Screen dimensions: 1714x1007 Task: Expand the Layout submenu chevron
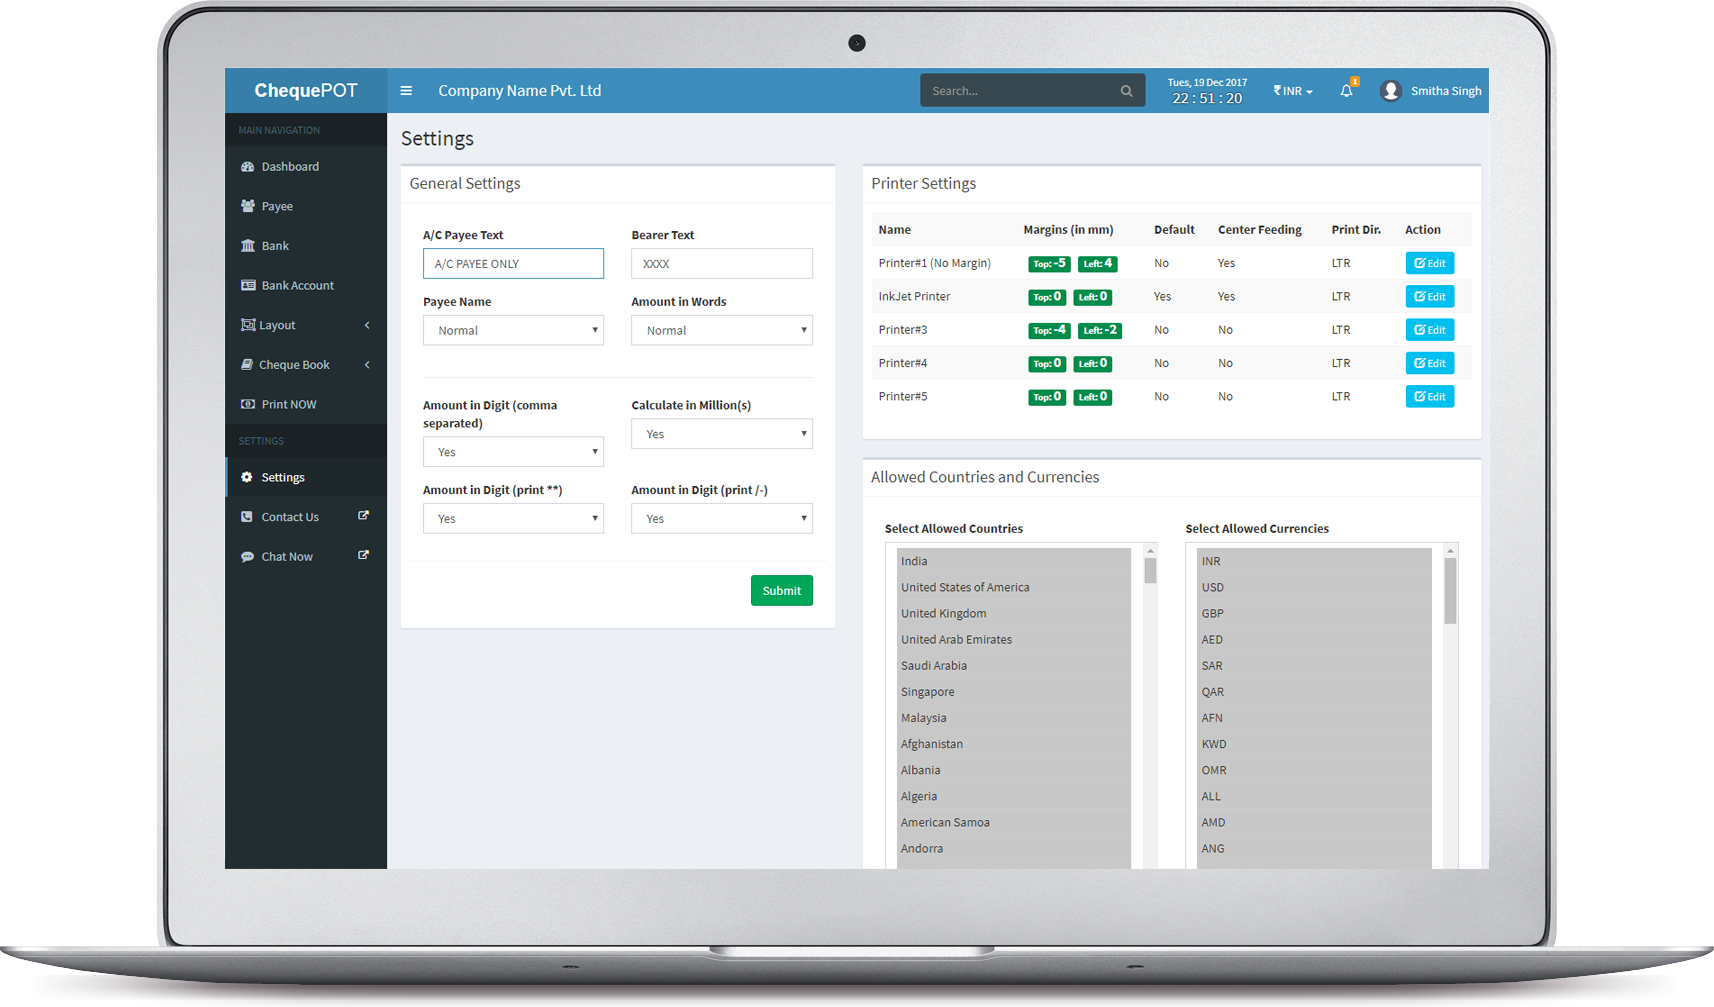367,325
